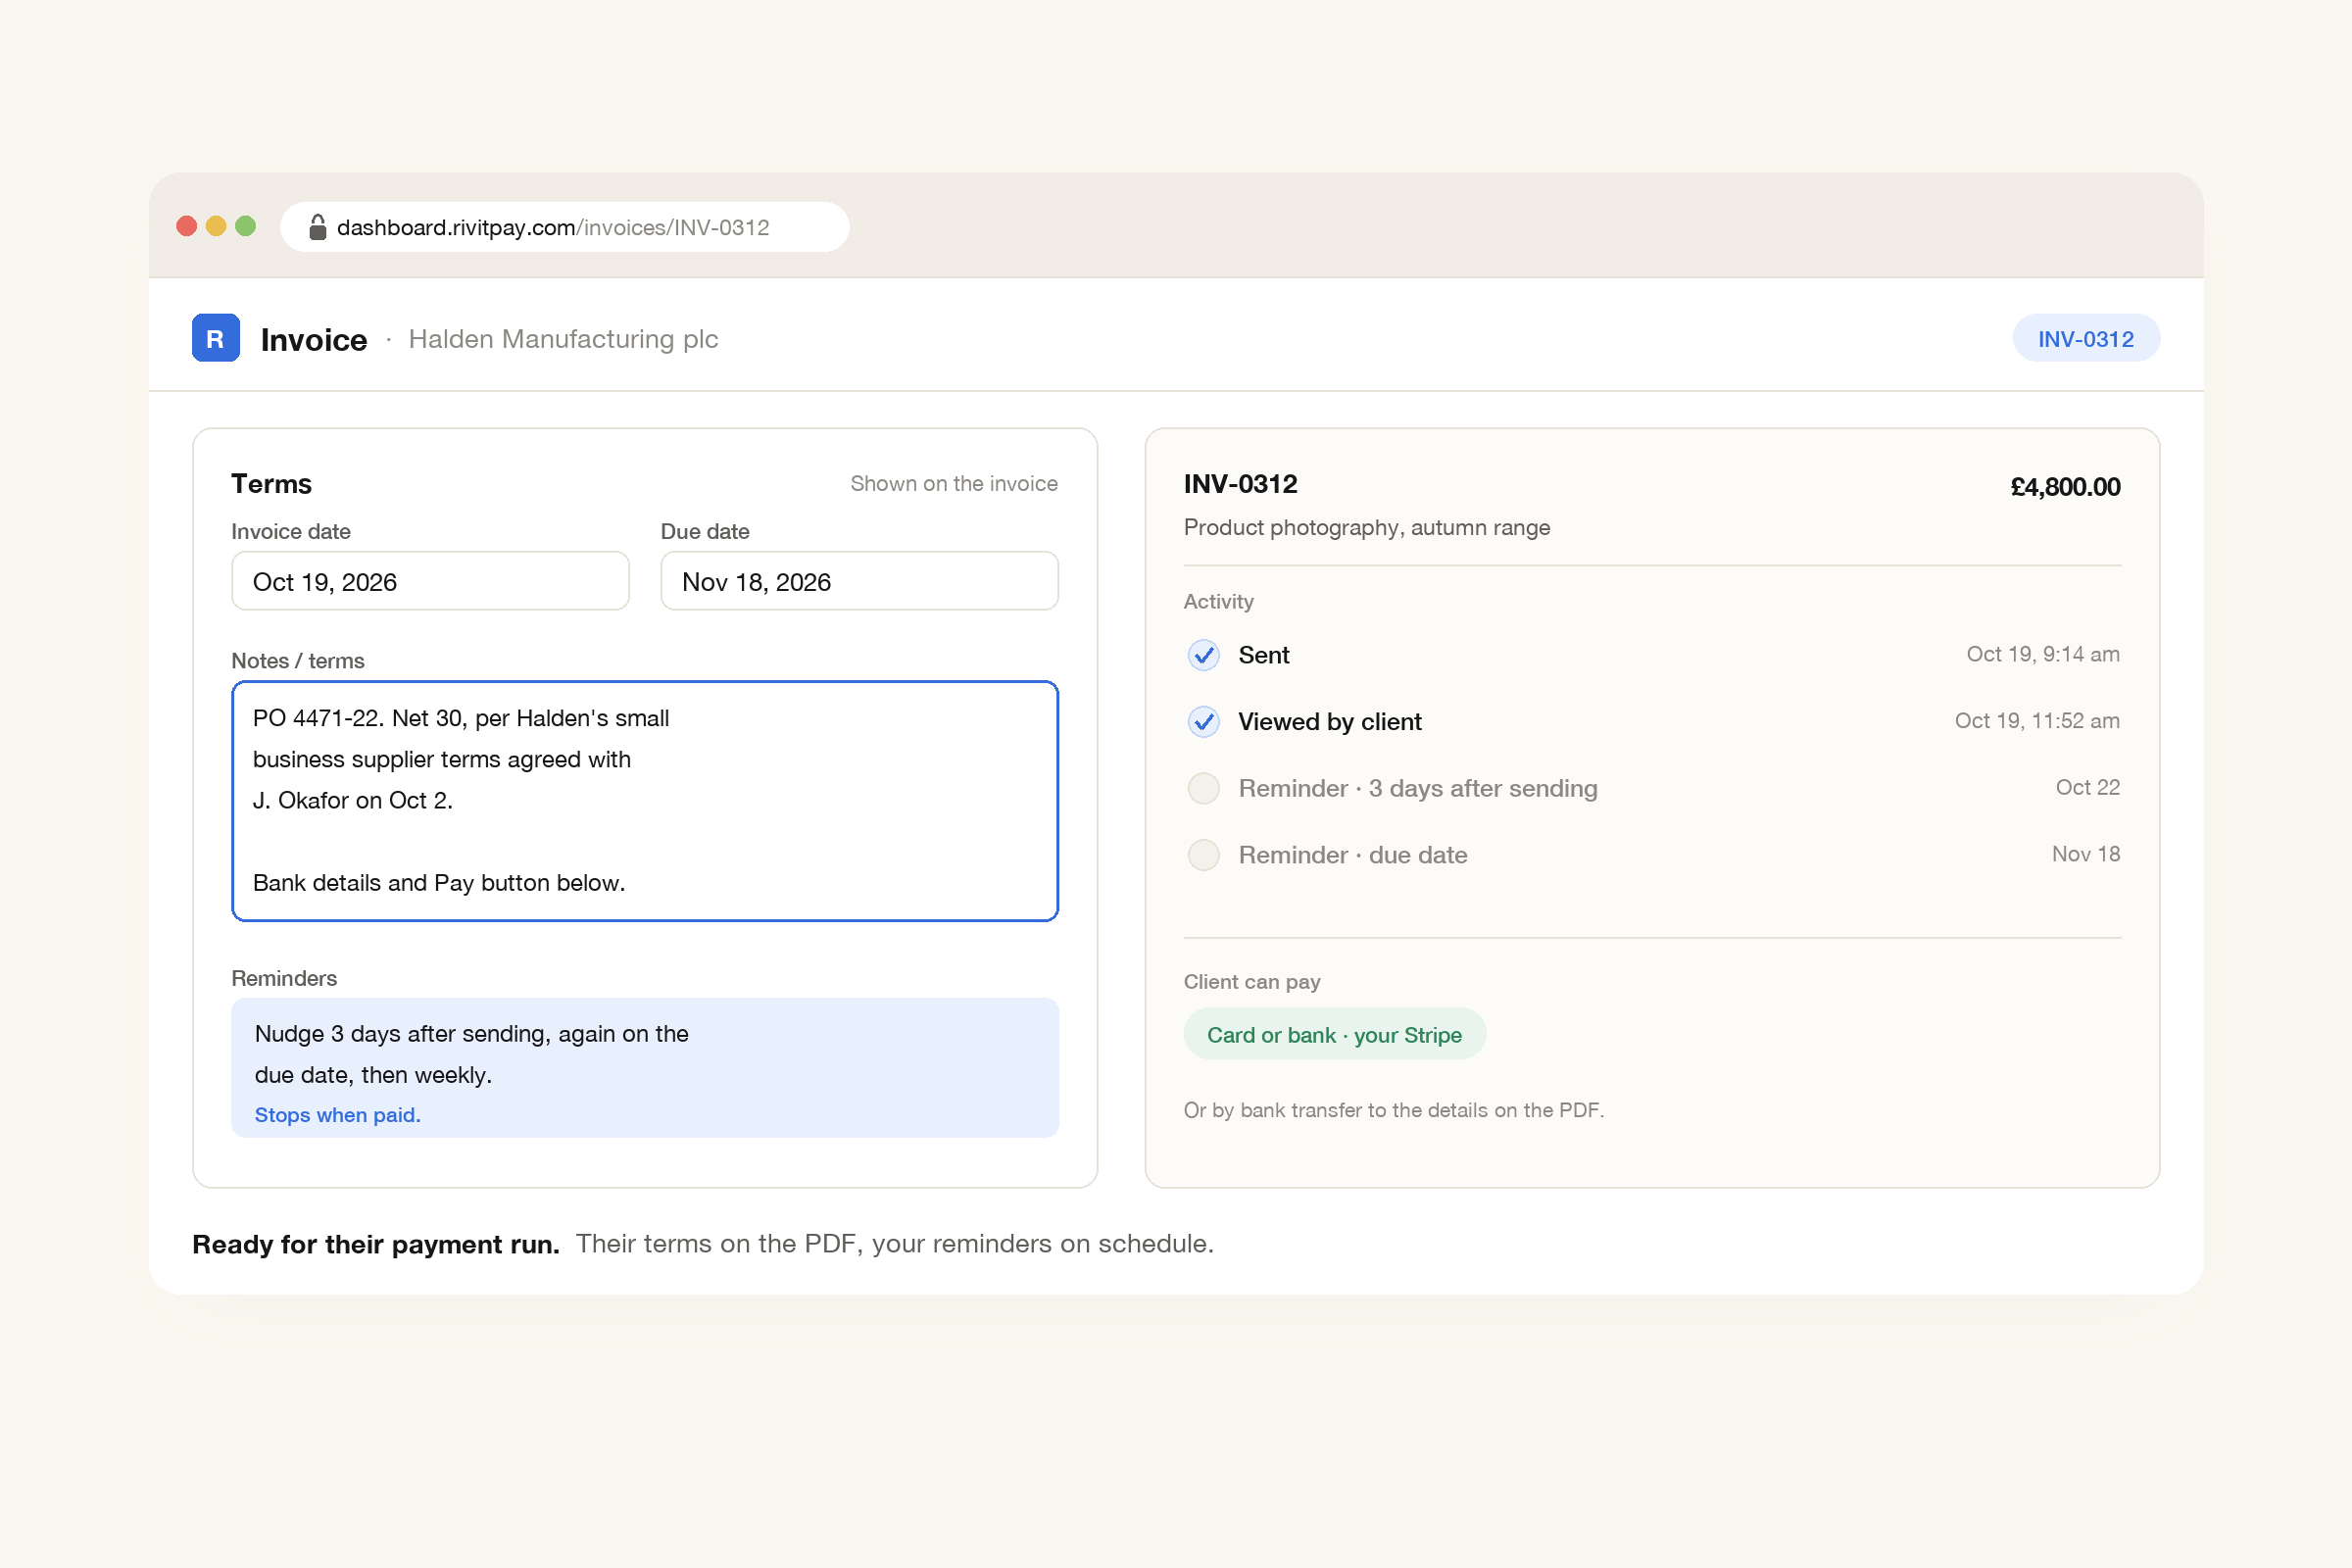Click the Client can pay label
Screen dimensions: 2352x1568
tap(1251, 982)
